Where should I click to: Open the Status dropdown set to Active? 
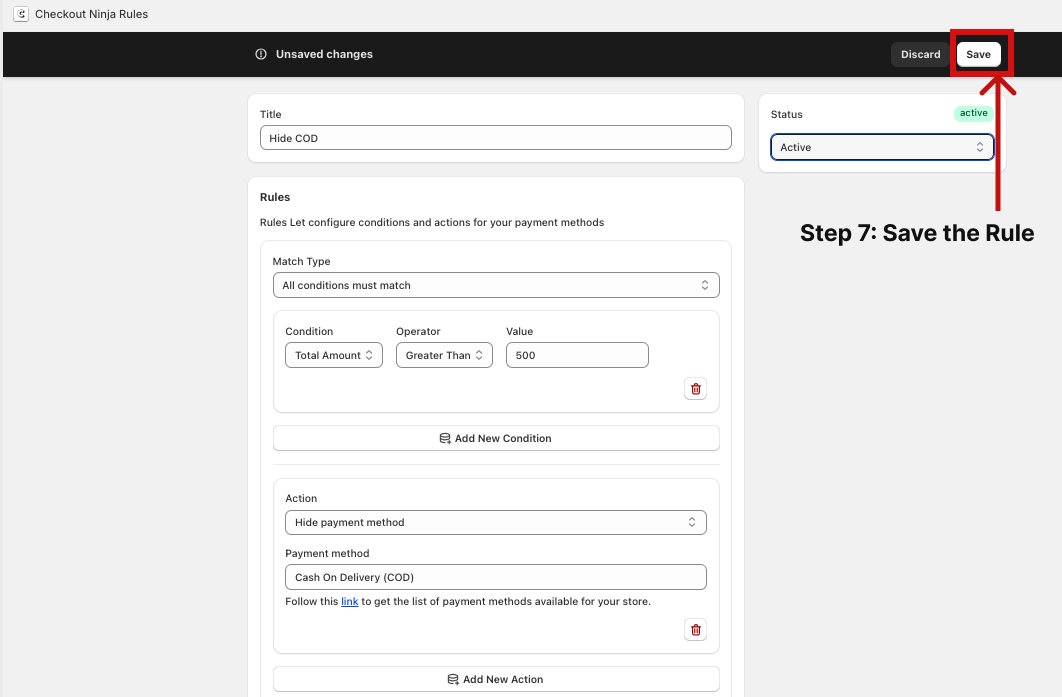[882, 147]
